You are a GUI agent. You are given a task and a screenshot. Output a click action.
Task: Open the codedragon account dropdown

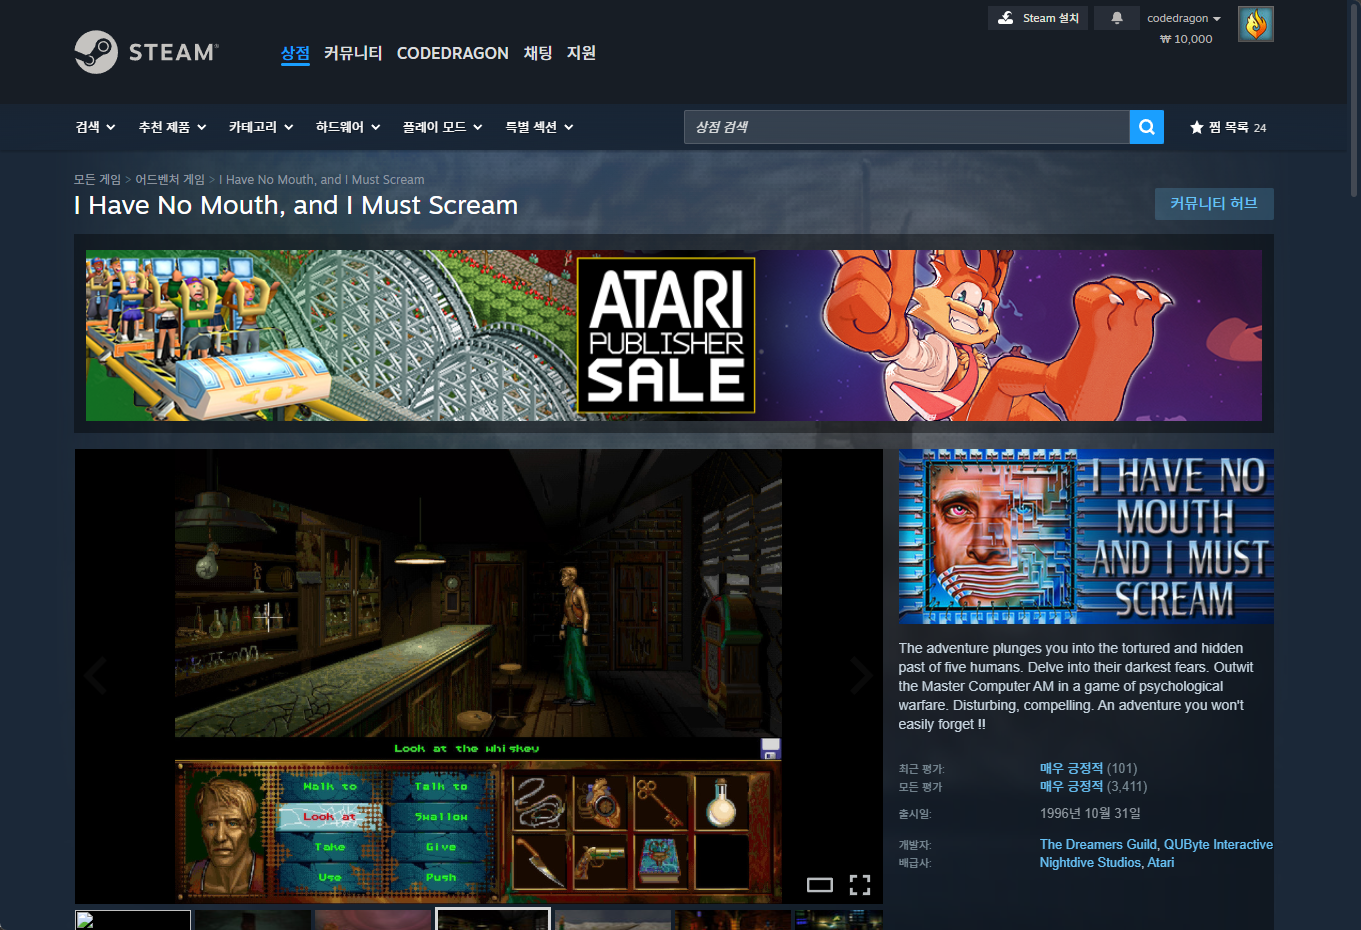1184,18
